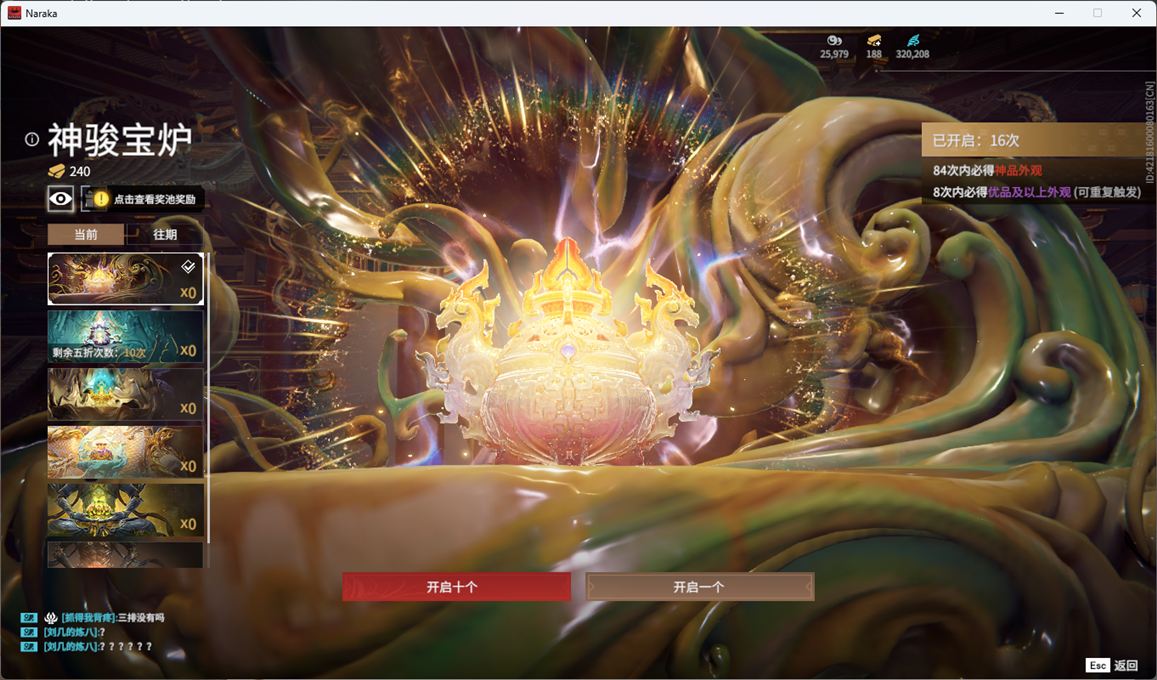Click 开启十个 to open ten
This screenshot has height=680, width=1157.
[456, 587]
